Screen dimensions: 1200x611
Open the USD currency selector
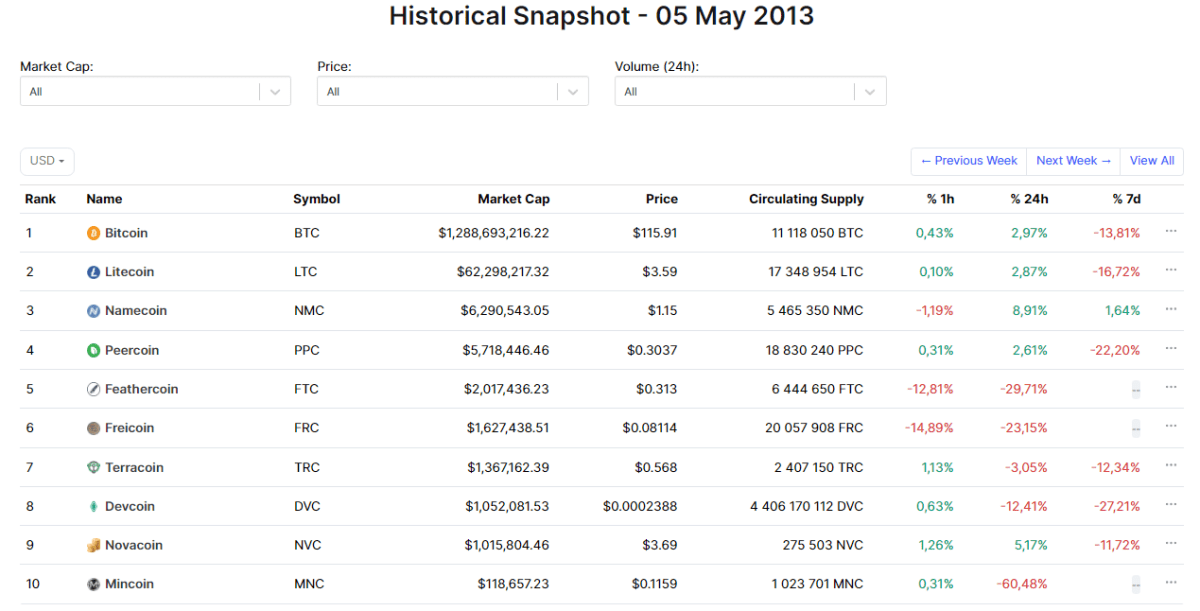coord(46,160)
